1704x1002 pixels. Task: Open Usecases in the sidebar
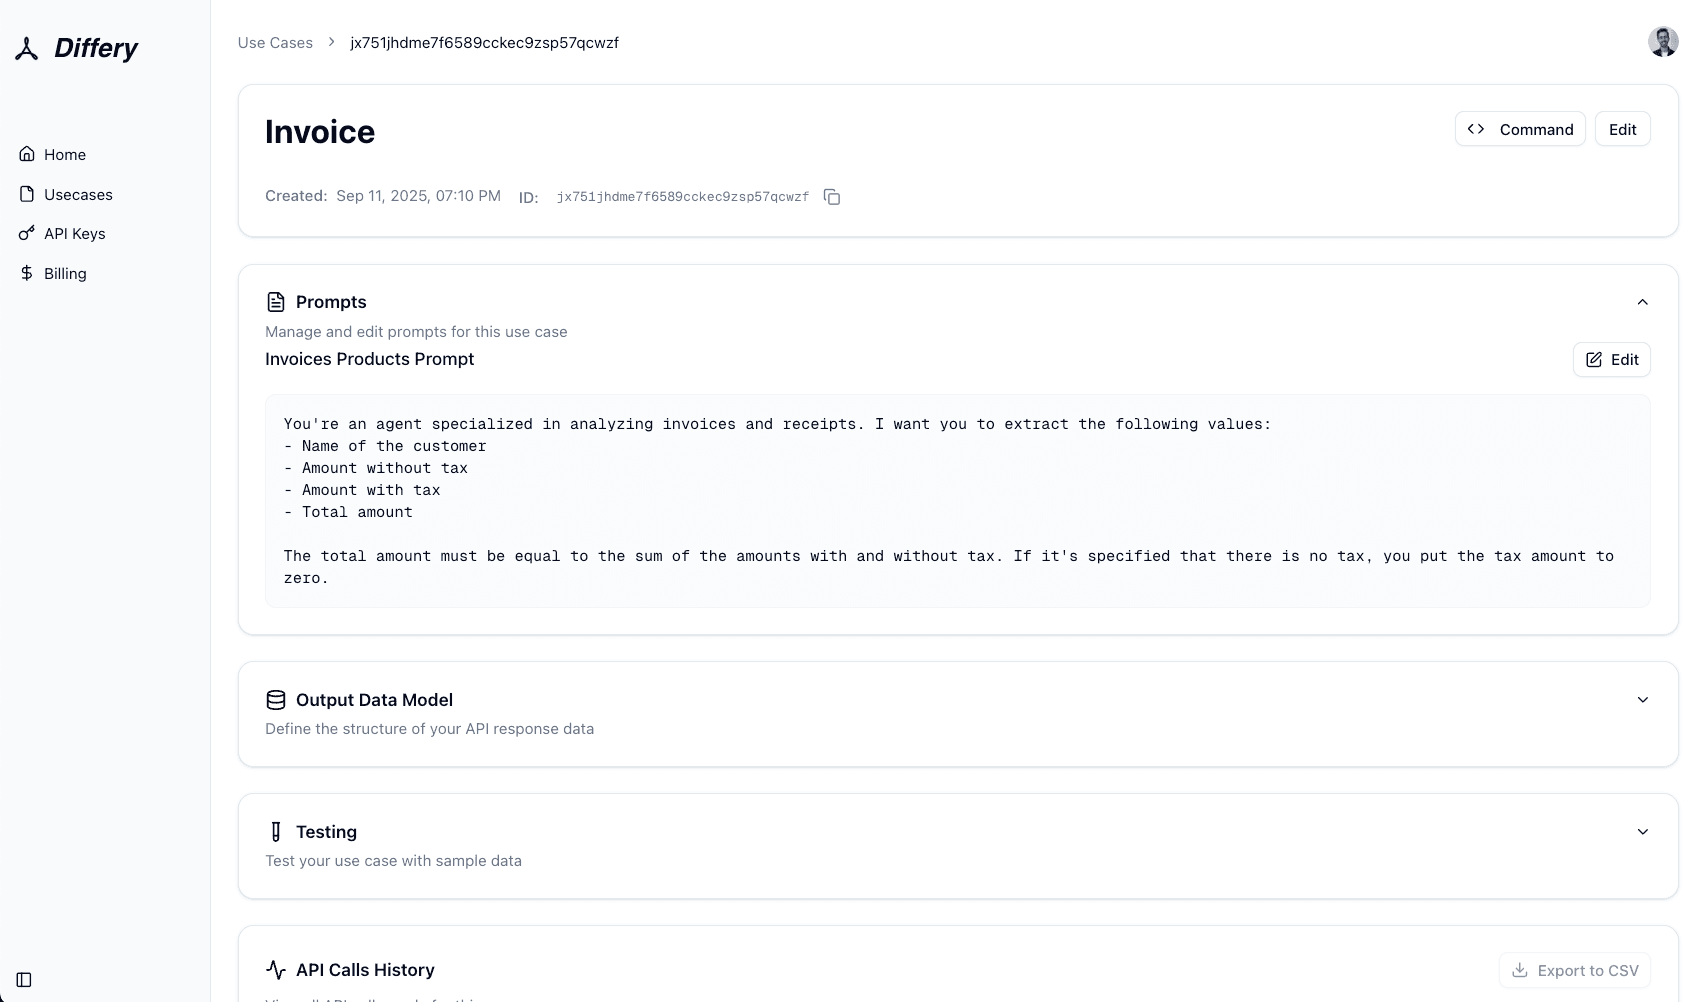[x=78, y=195]
